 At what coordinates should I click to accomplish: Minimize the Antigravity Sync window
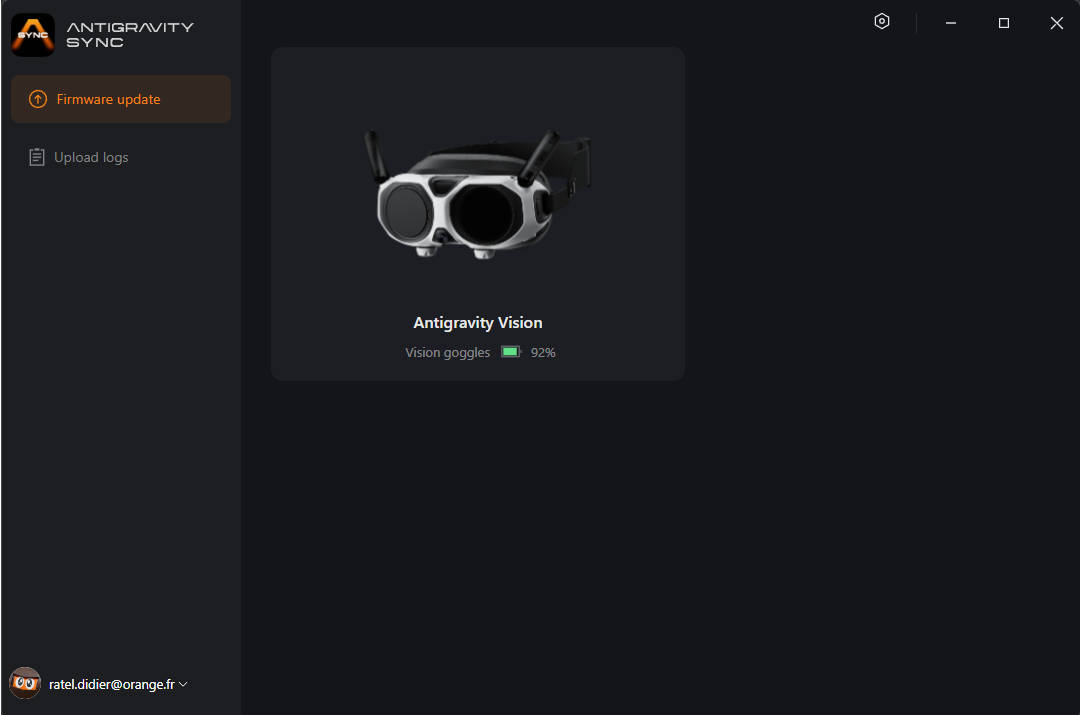click(x=951, y=23)
